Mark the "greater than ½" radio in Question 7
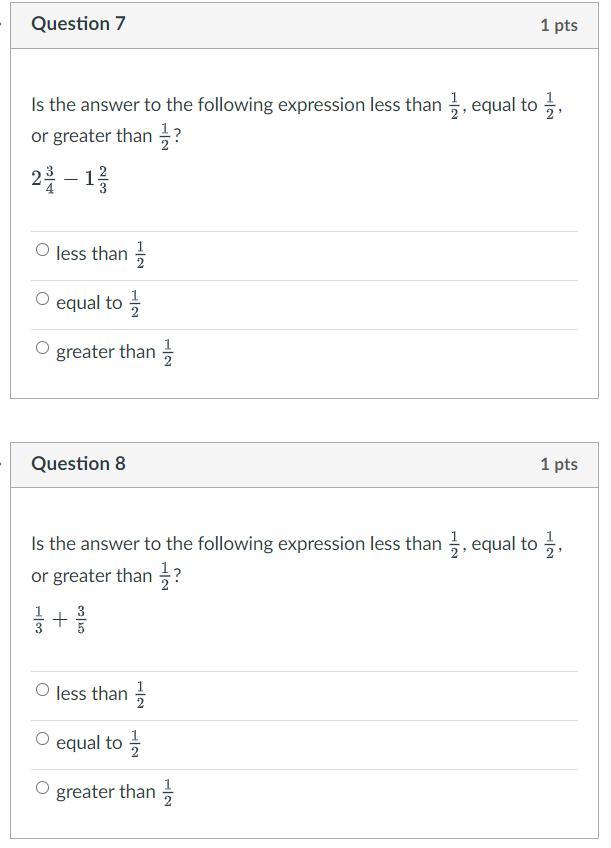The image size is (611, 848). pos(42,348)
